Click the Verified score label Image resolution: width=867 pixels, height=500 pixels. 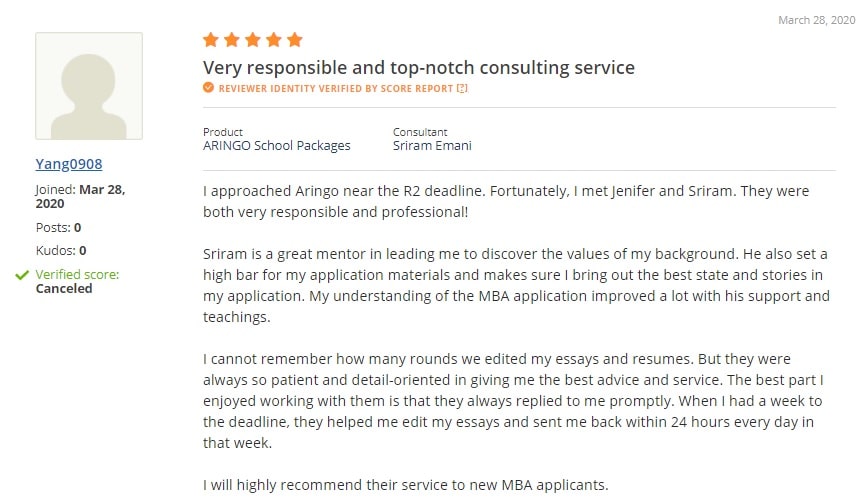coord(77,274)
